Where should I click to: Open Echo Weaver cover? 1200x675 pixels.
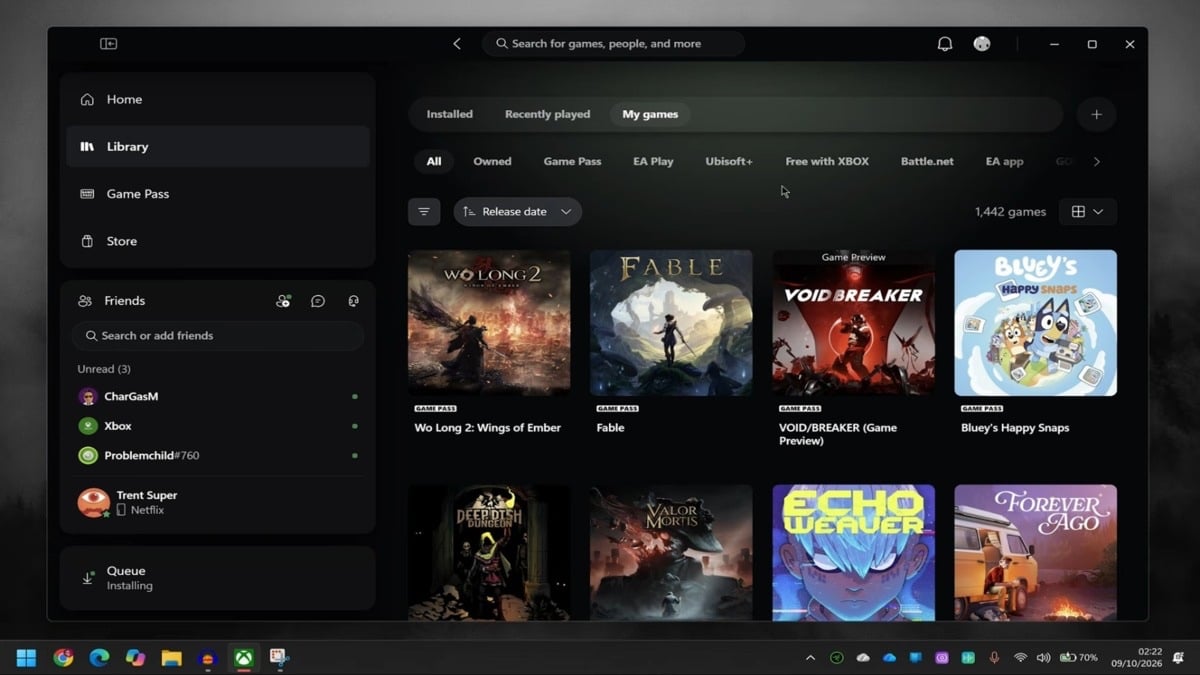(x=853, y=552)
